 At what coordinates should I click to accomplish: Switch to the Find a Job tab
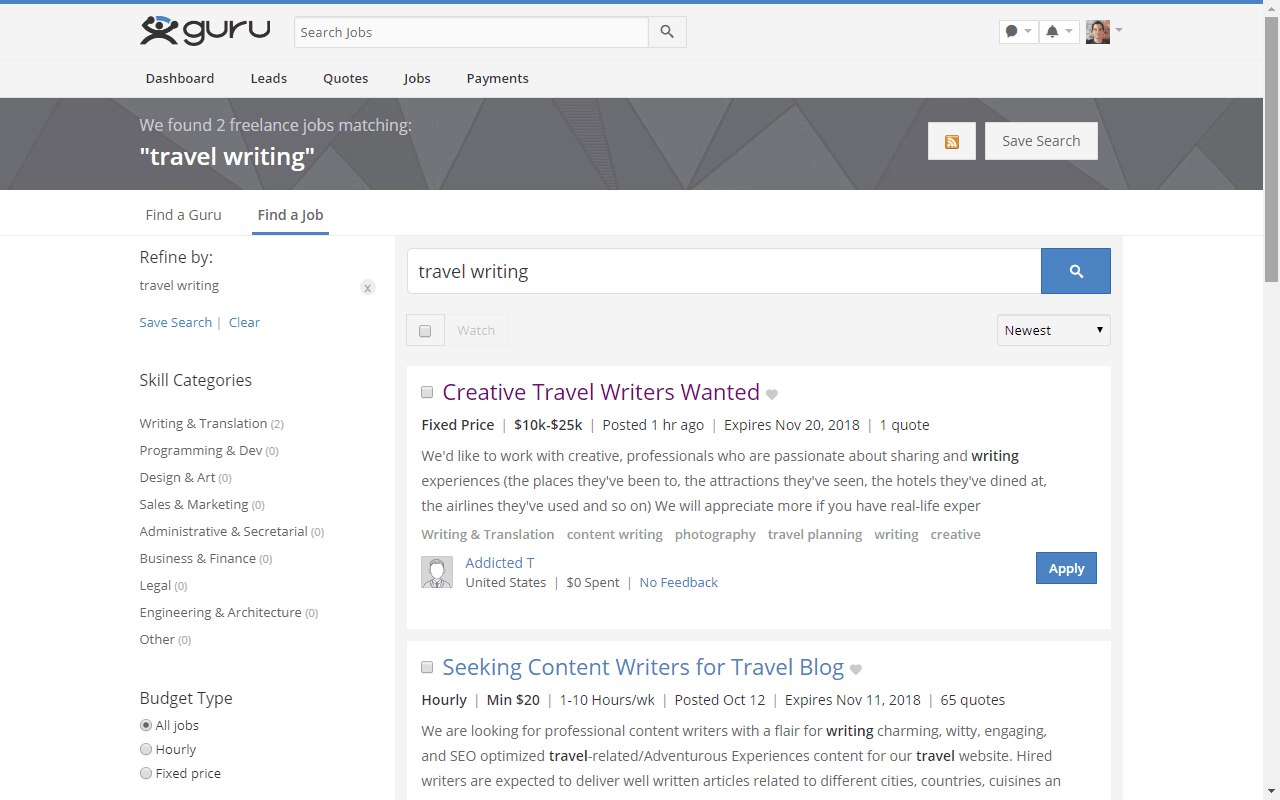290,215
